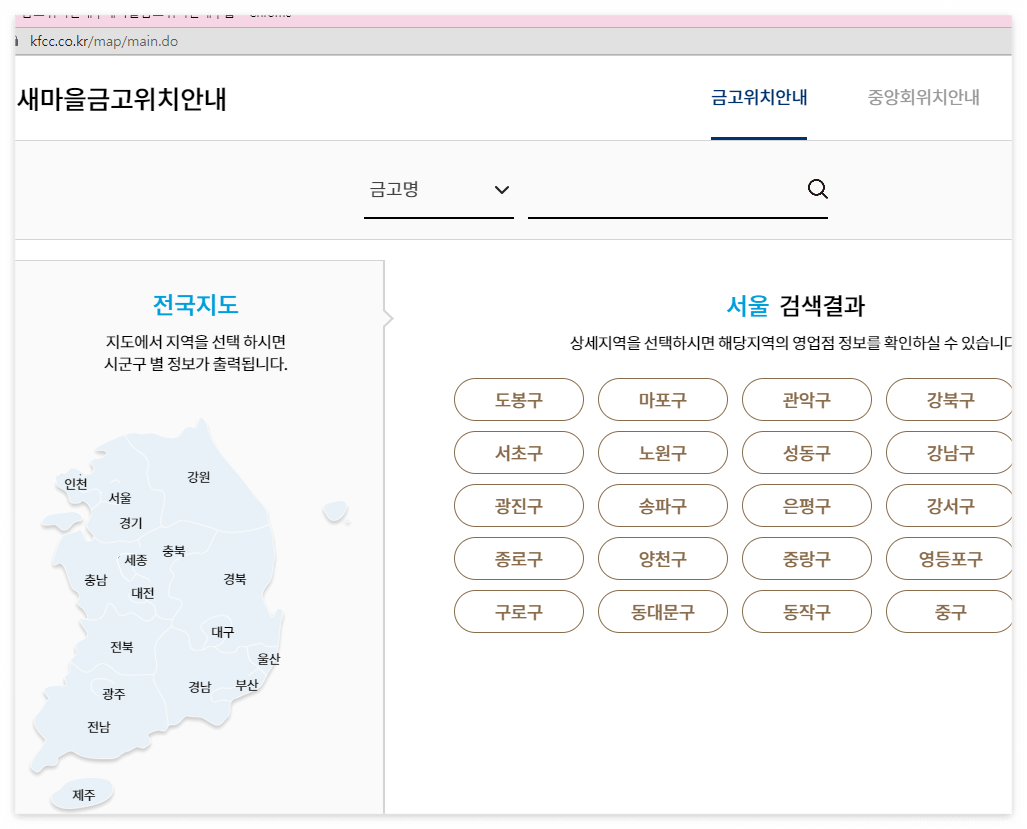Select 강남구 from the district list
This screenshot has width=1027, height=829.
pyautogui.click(x=950, y=452)
